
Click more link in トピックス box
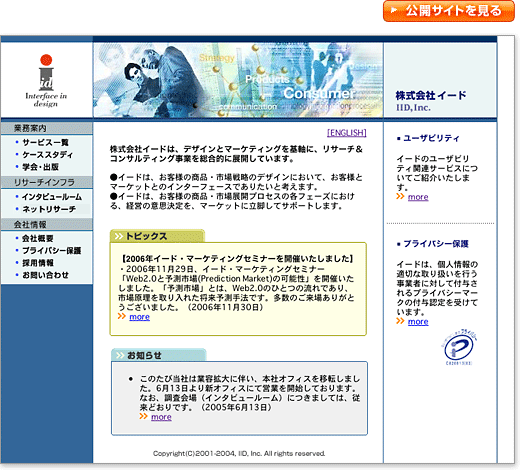click(x=139, y=317)
